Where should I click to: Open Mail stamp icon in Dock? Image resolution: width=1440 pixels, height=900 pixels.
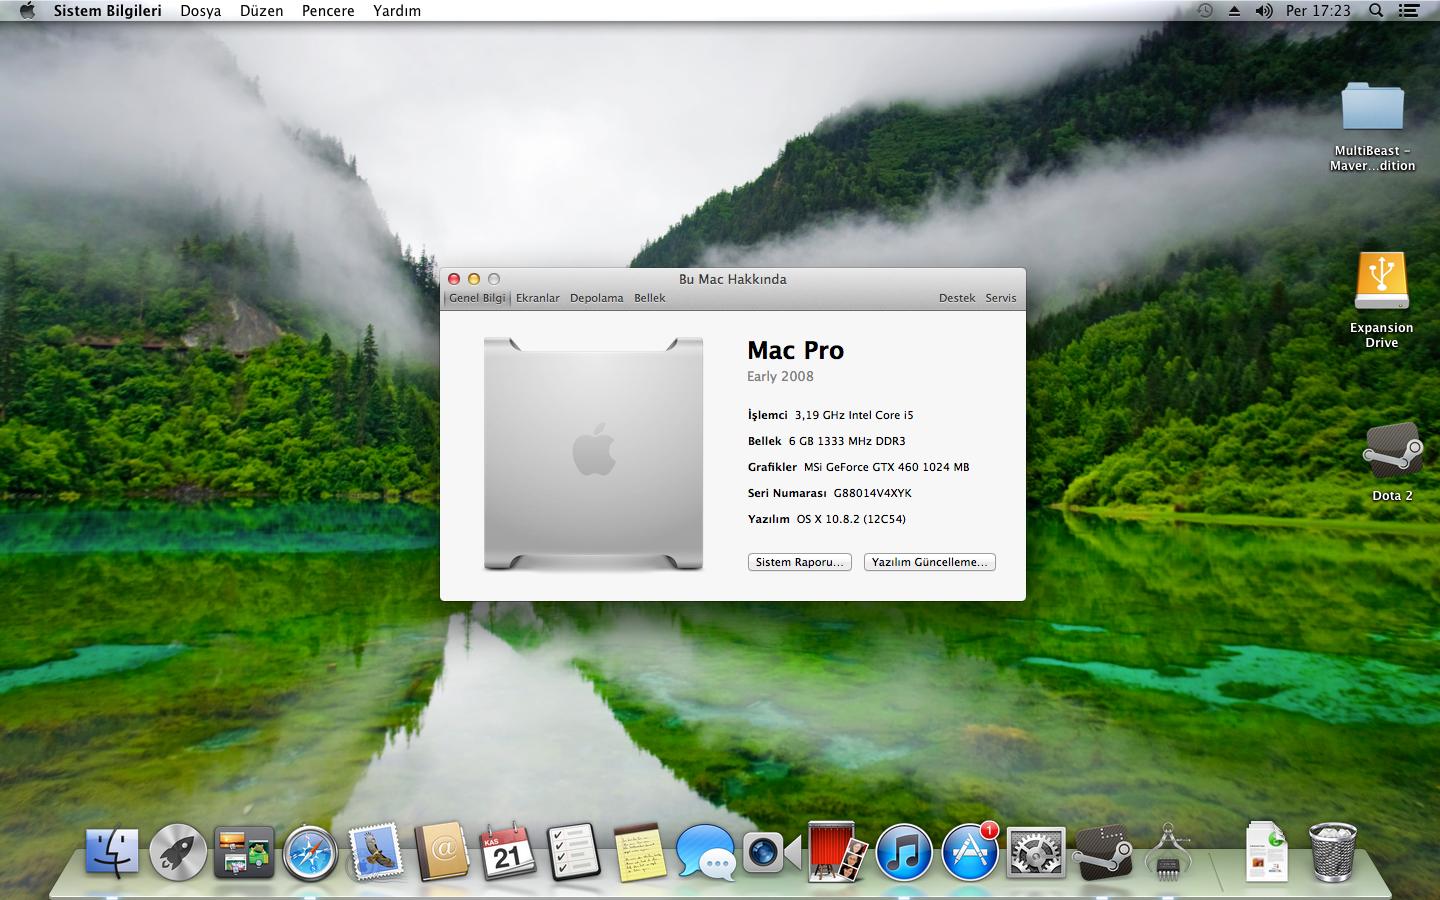[x=375, y=852]
